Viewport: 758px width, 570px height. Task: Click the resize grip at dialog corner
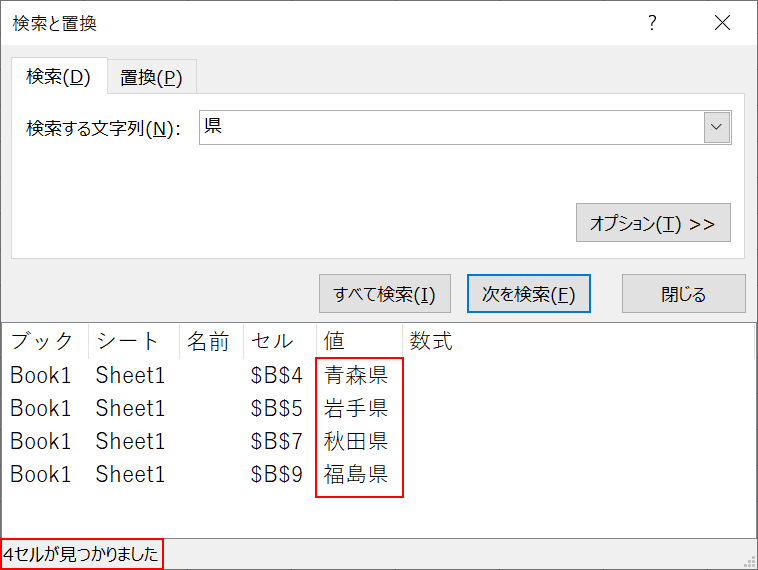tap(749, 562)
